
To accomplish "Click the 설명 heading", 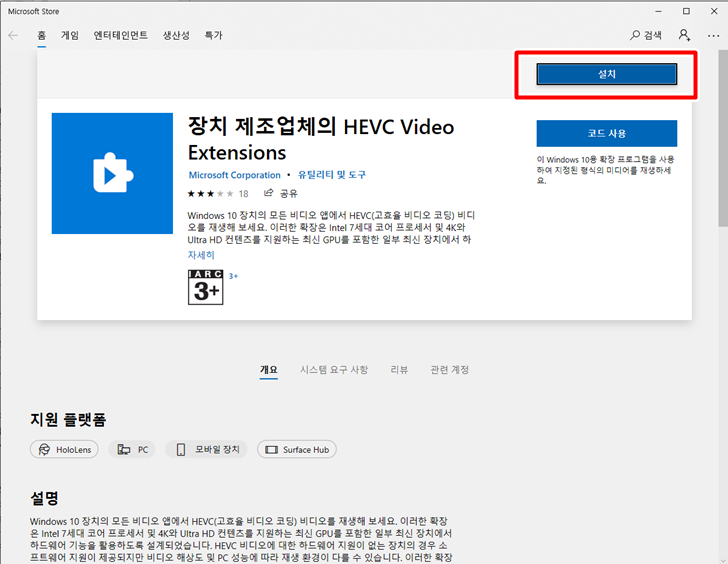I will click(x=45, y=499).
